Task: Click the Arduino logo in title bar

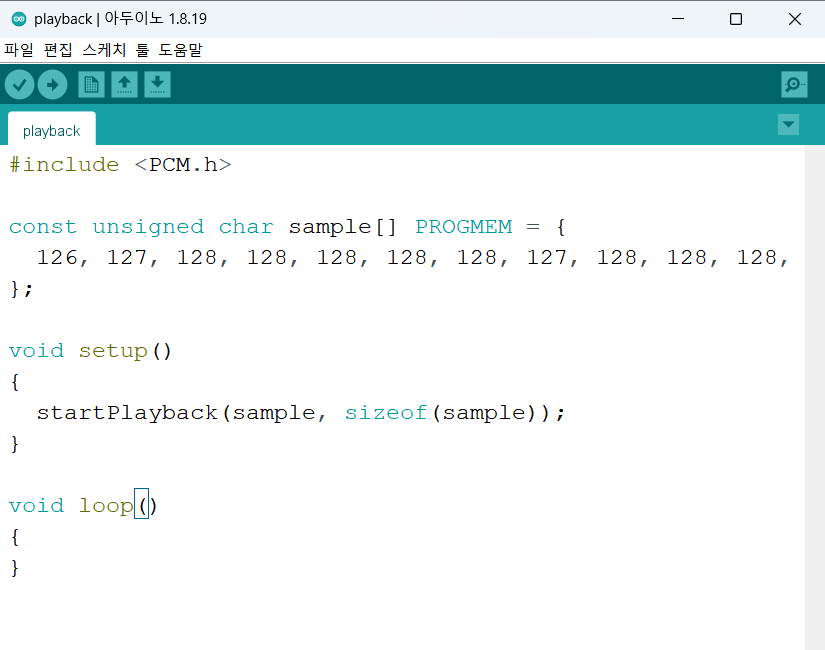Action: tap(19, 19)
